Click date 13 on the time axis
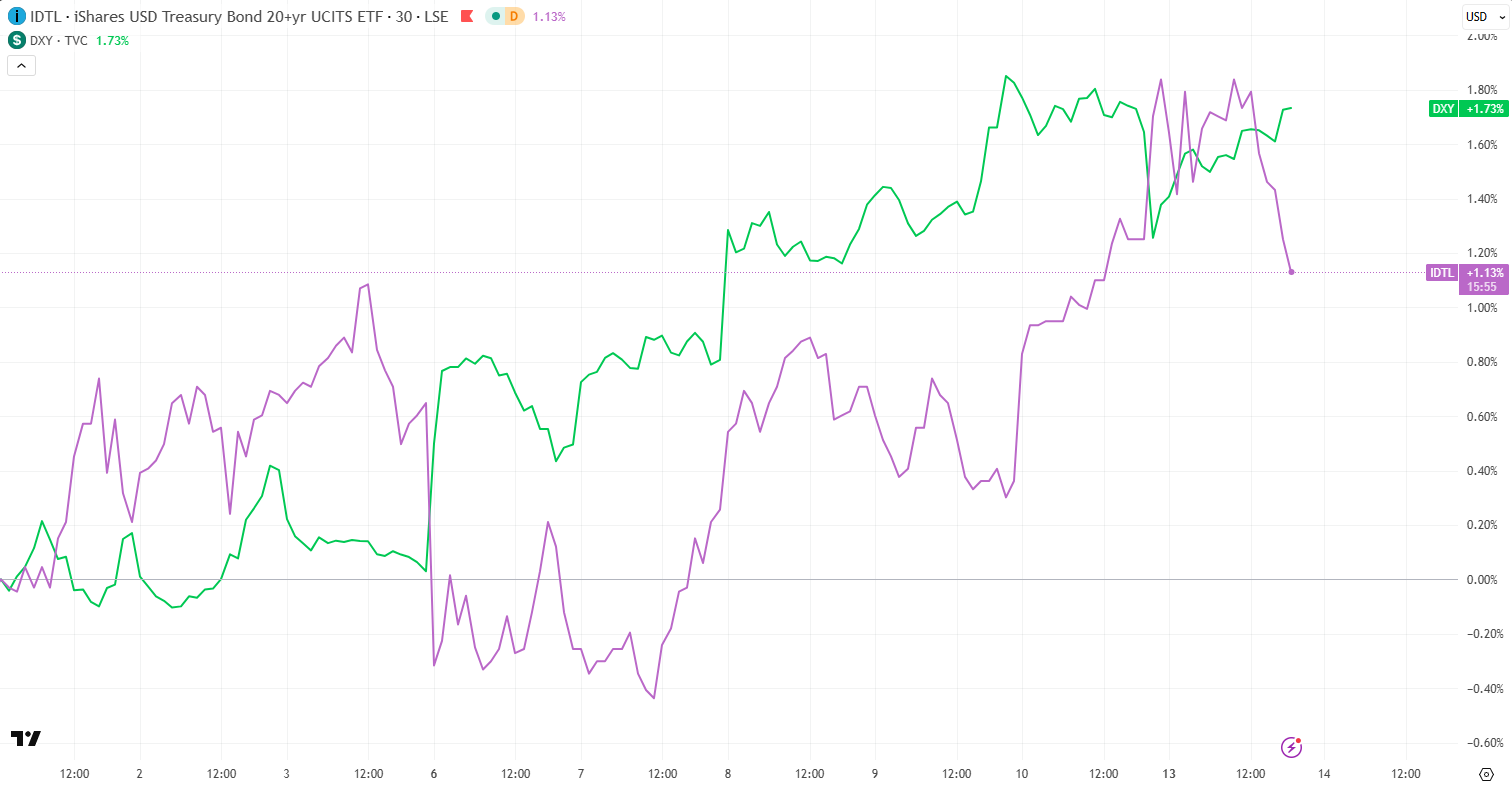This screenshot has height=786, width=1512. (x=1169, y=774)
